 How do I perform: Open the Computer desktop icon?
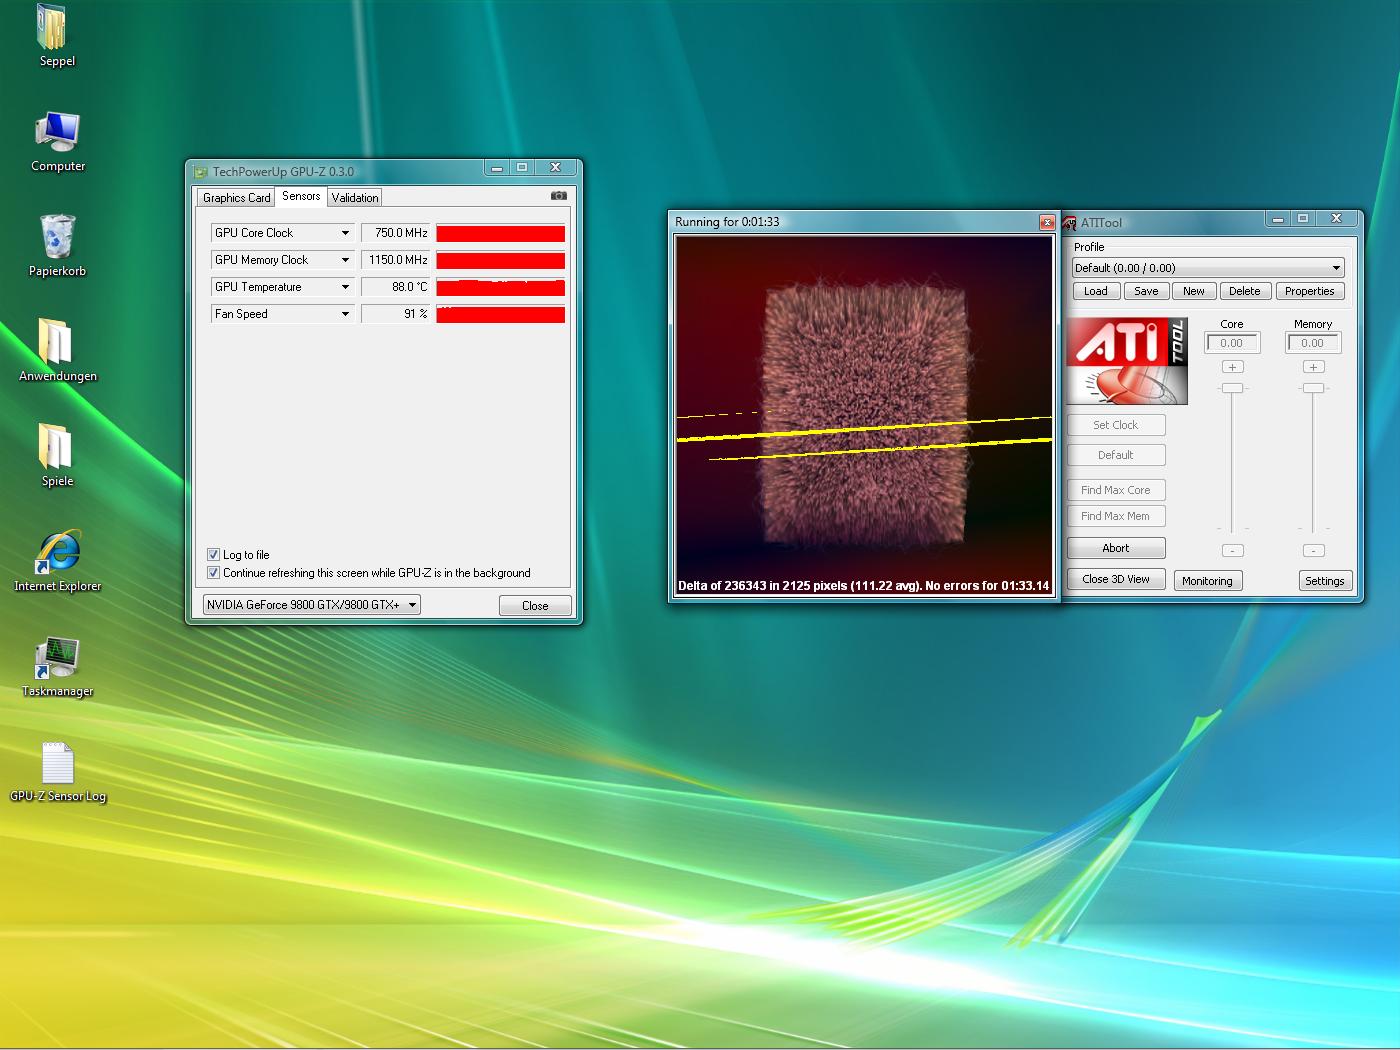57,131
